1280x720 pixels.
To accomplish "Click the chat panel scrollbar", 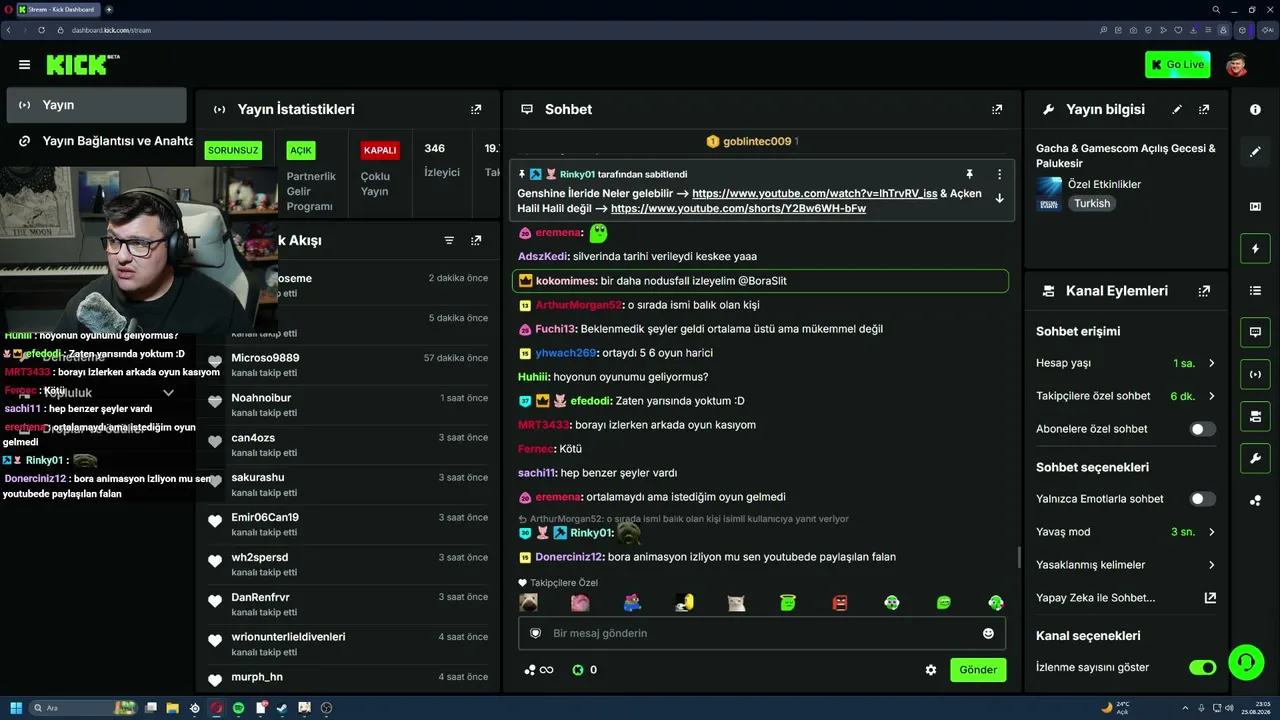I will (x=1019, y=557).
